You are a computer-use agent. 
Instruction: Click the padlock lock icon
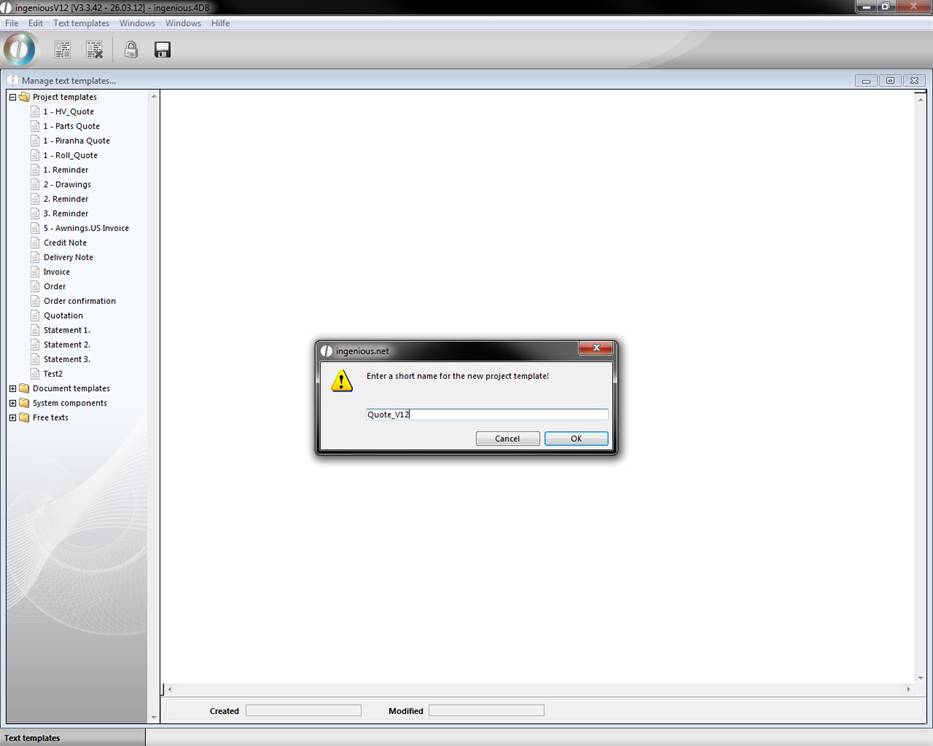pyautogui.click(x=131, y=49)
